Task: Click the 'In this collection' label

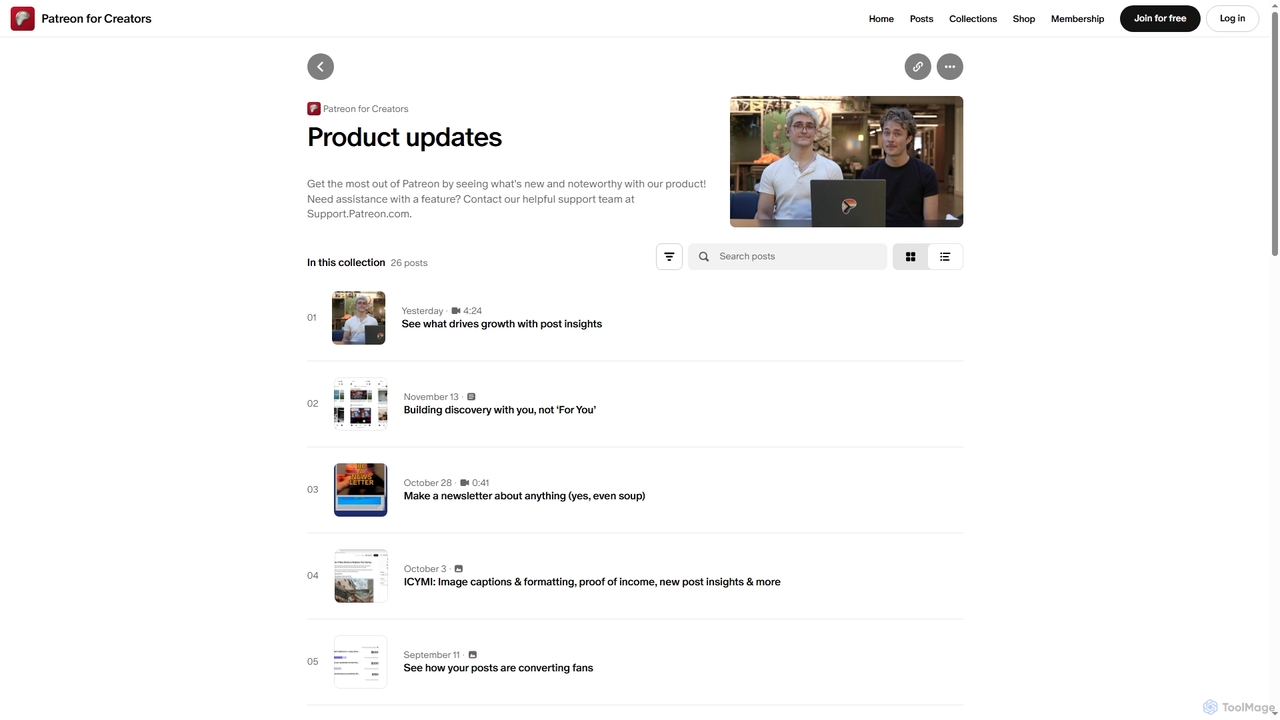Action: click(346, 263)
